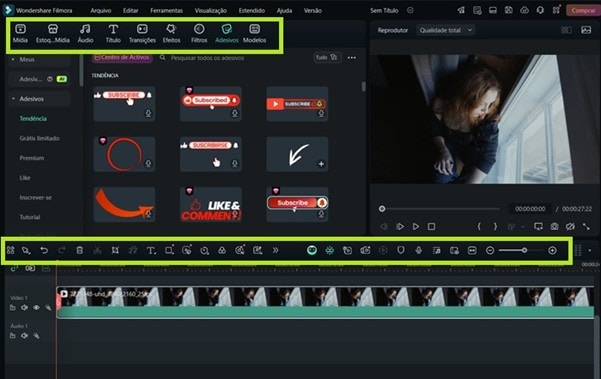Viewport: 601px width, 379px height.
Task: Open the Qualidade total dropdown
Action: coord(445,30)
